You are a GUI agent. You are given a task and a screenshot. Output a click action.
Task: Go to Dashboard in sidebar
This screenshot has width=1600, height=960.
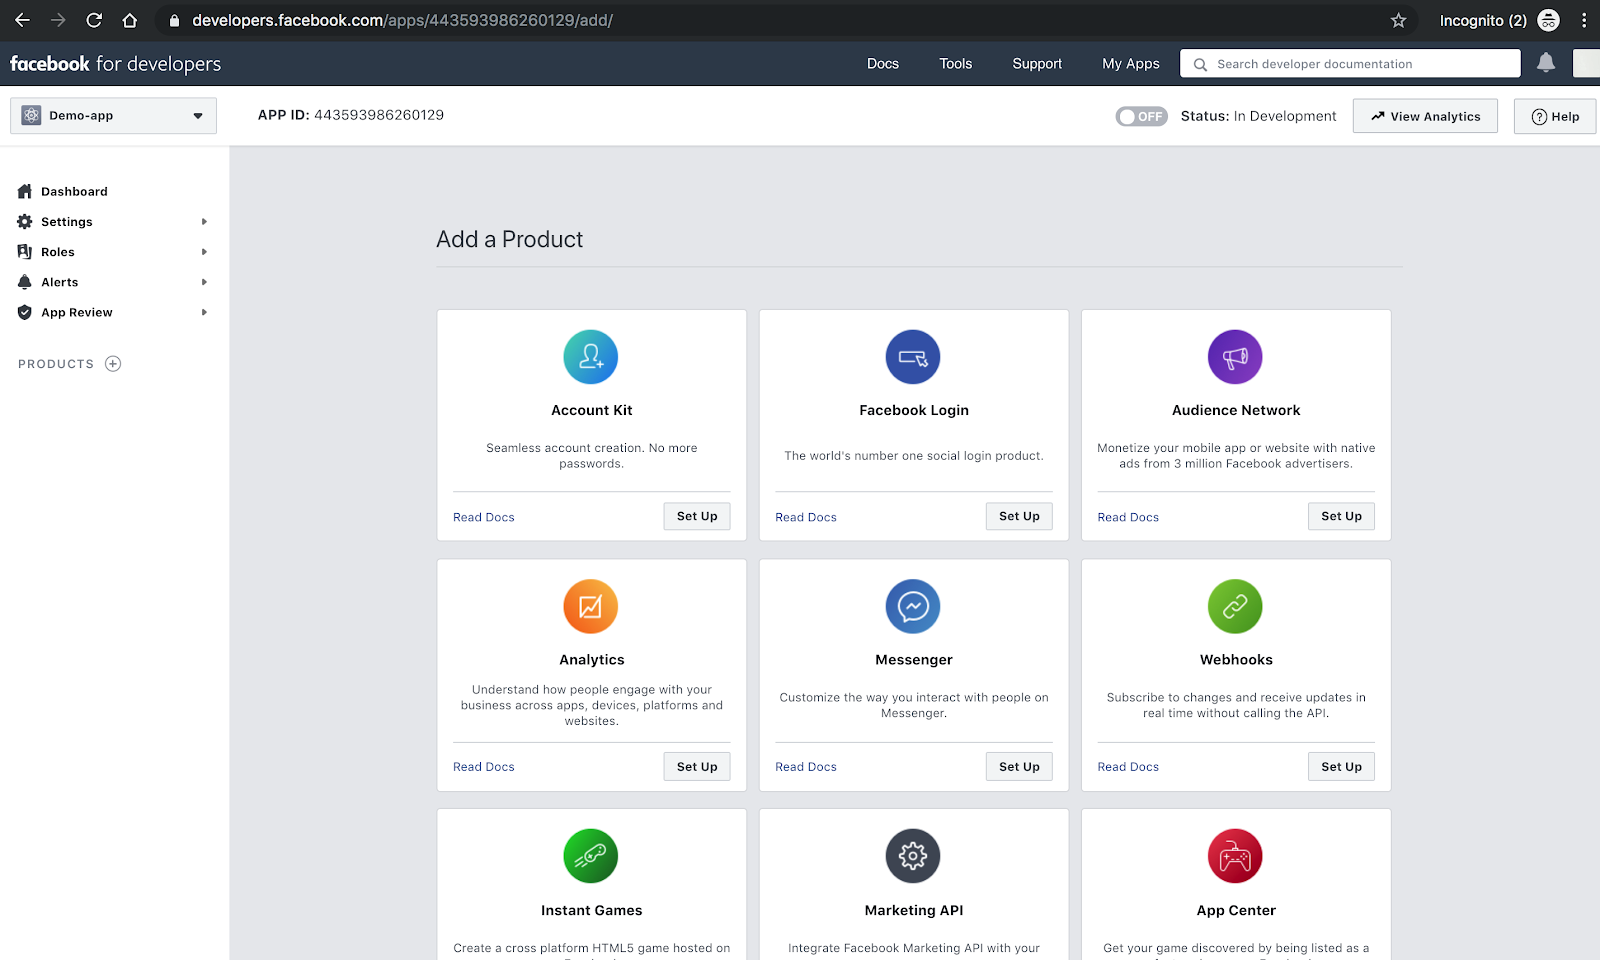pos(74,191)
